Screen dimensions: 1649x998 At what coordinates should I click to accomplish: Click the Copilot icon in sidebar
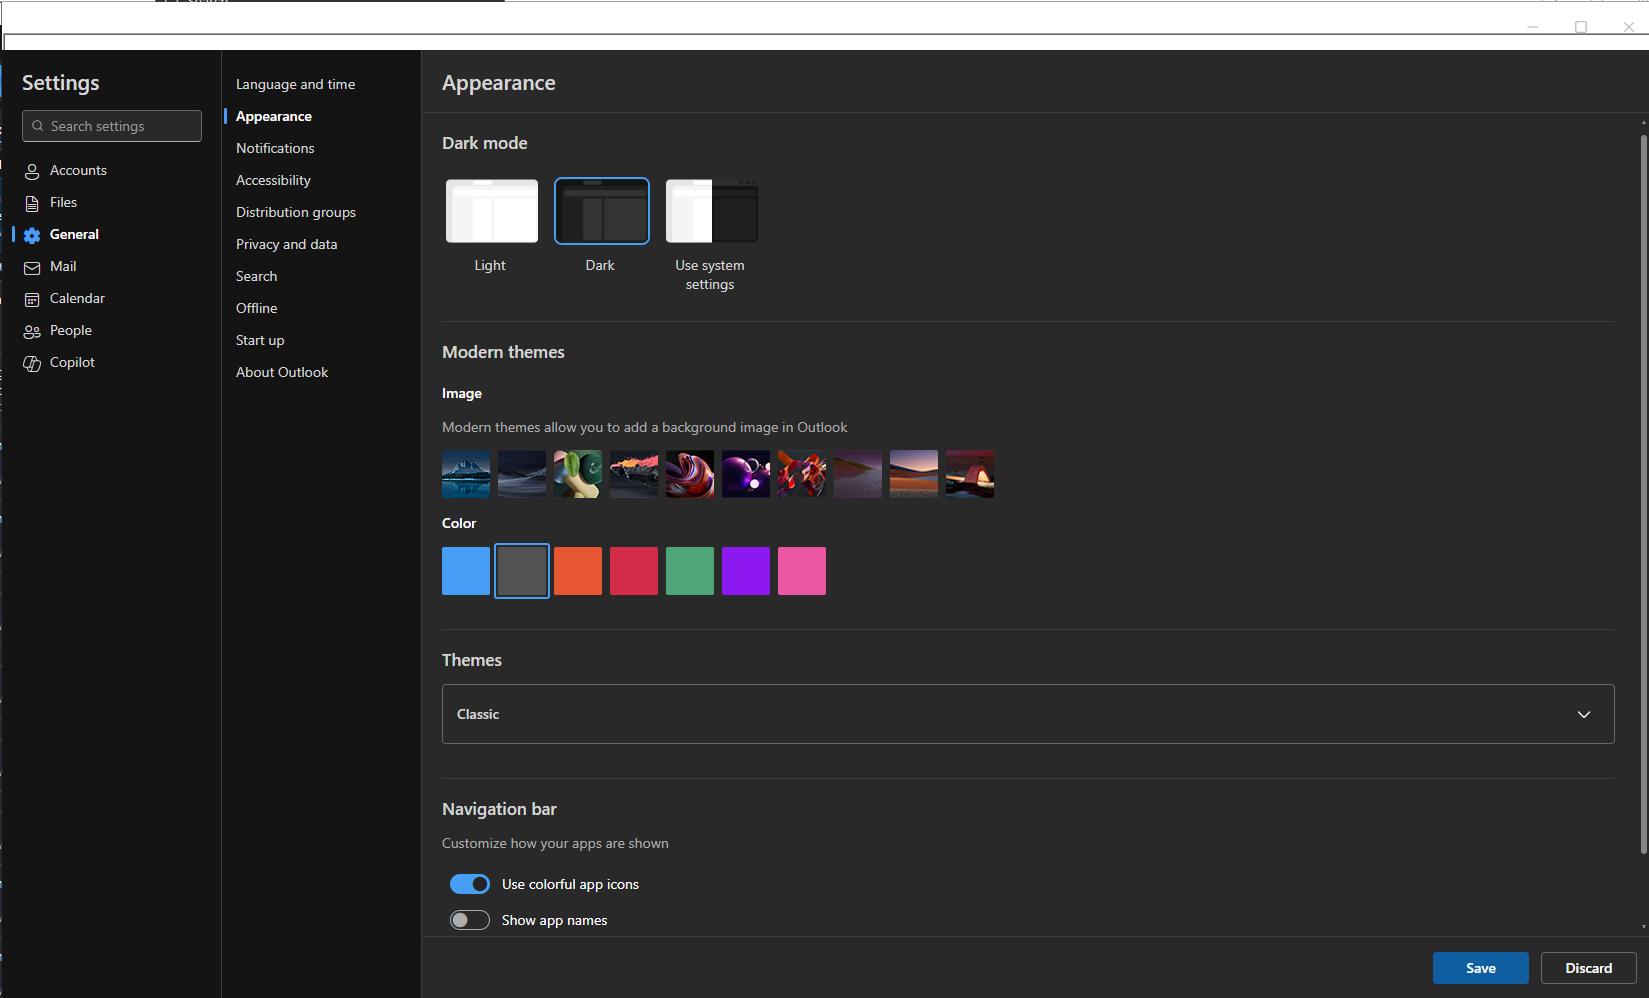(32, 363)
